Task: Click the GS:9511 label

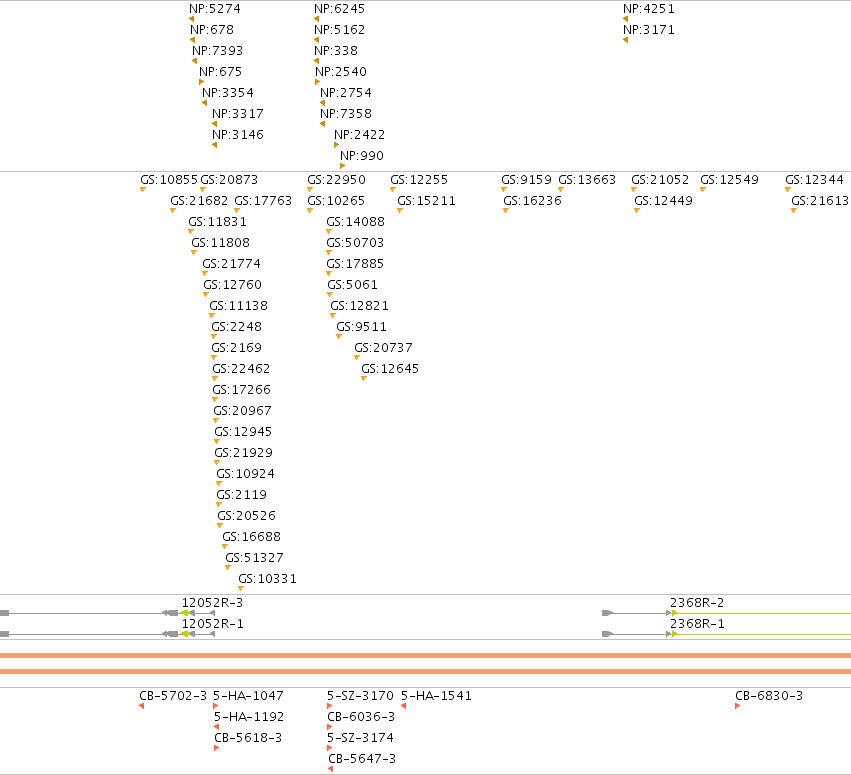Action: click(x=361, y=327)
